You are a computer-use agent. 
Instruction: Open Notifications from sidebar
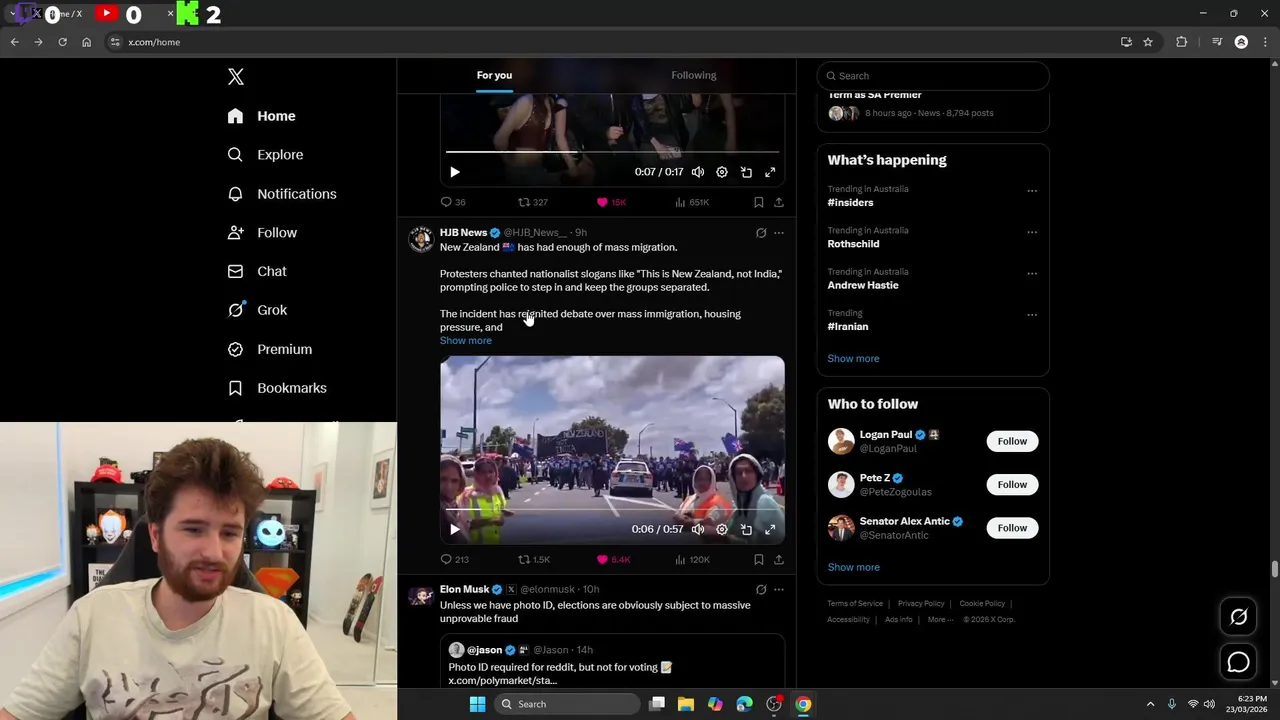pyautogui.click(x=282, y=194)
